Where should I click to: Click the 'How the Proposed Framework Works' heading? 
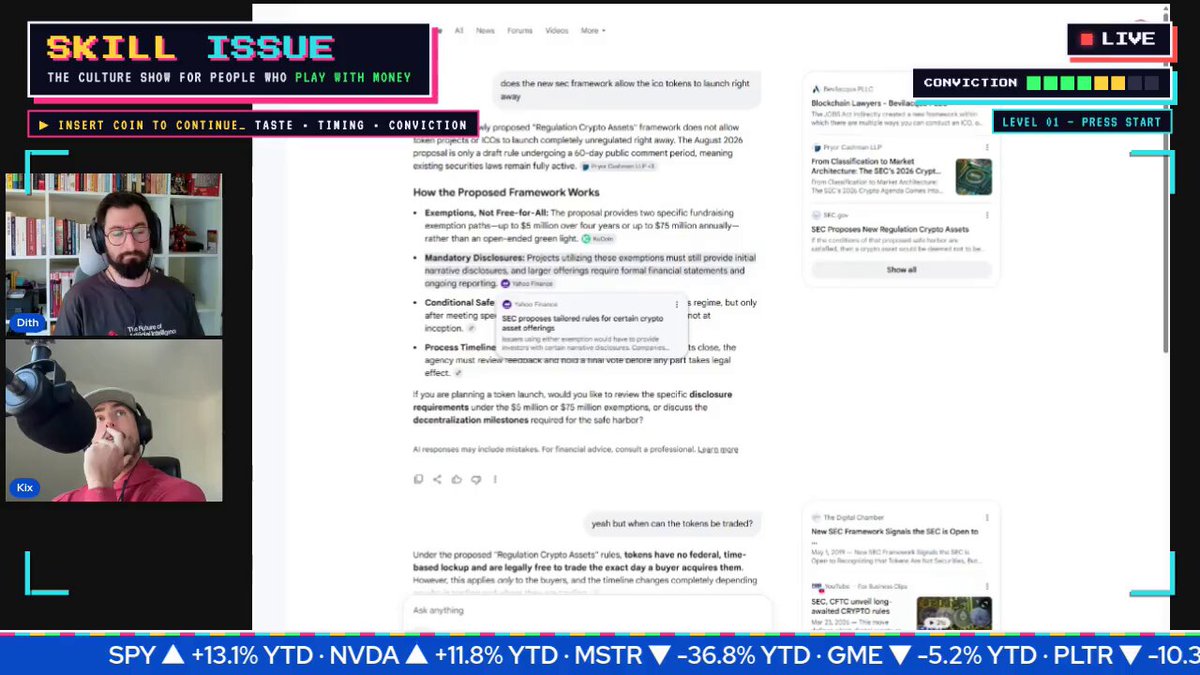tap(506, 192)
